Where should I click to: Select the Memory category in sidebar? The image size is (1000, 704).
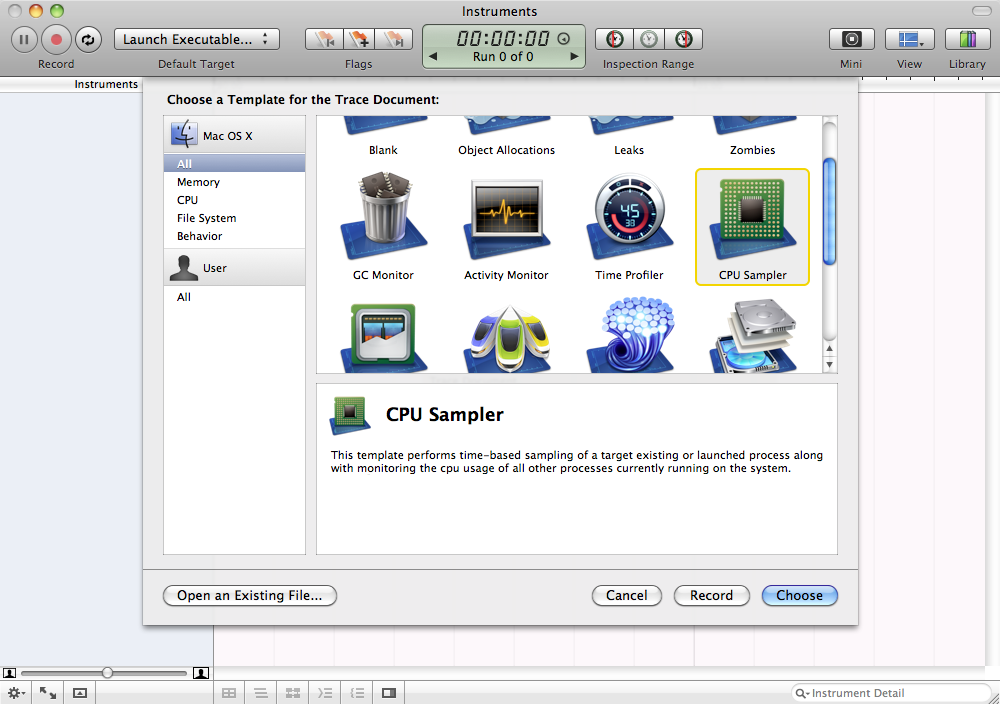coord(198,182)
